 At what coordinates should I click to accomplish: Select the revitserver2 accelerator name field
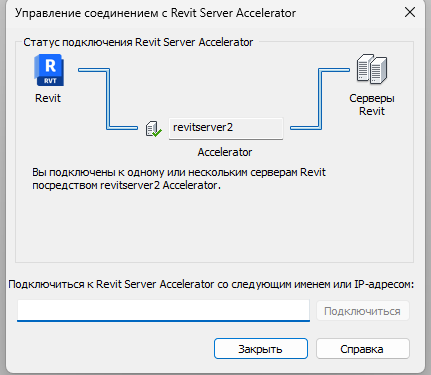pos(226,128)
